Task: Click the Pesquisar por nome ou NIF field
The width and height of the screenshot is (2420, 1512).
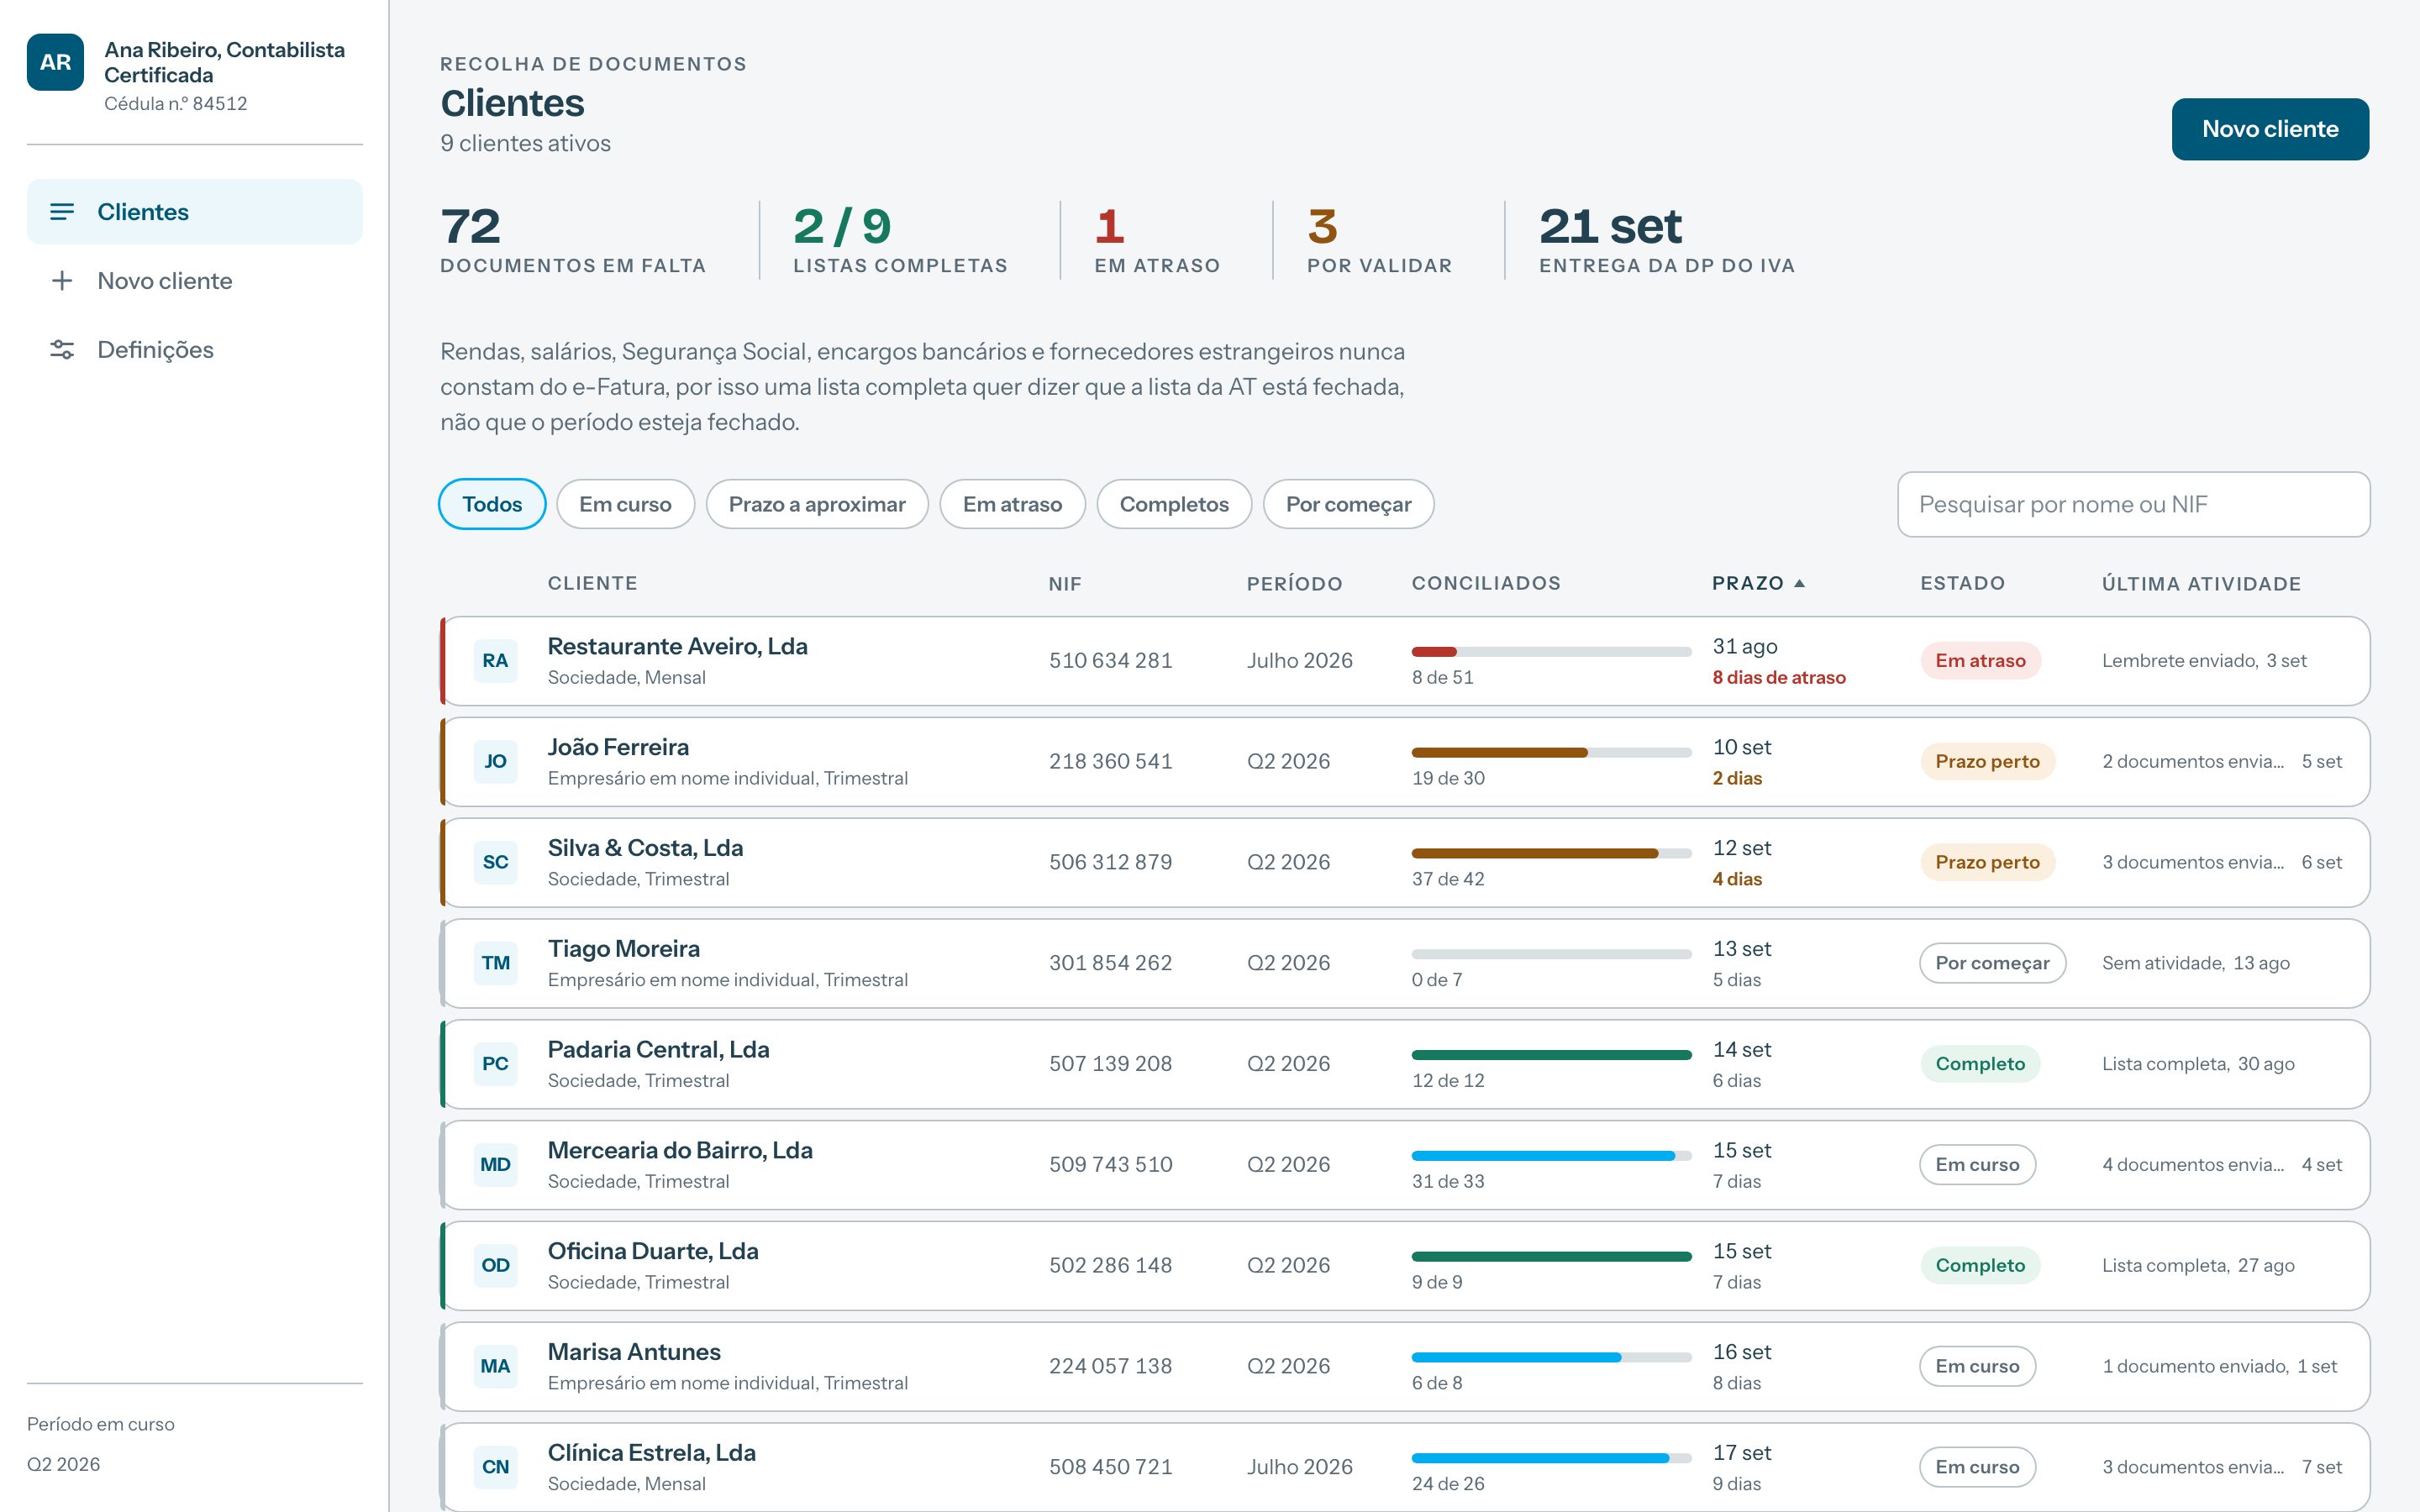Action: (x=2133, y=504)
